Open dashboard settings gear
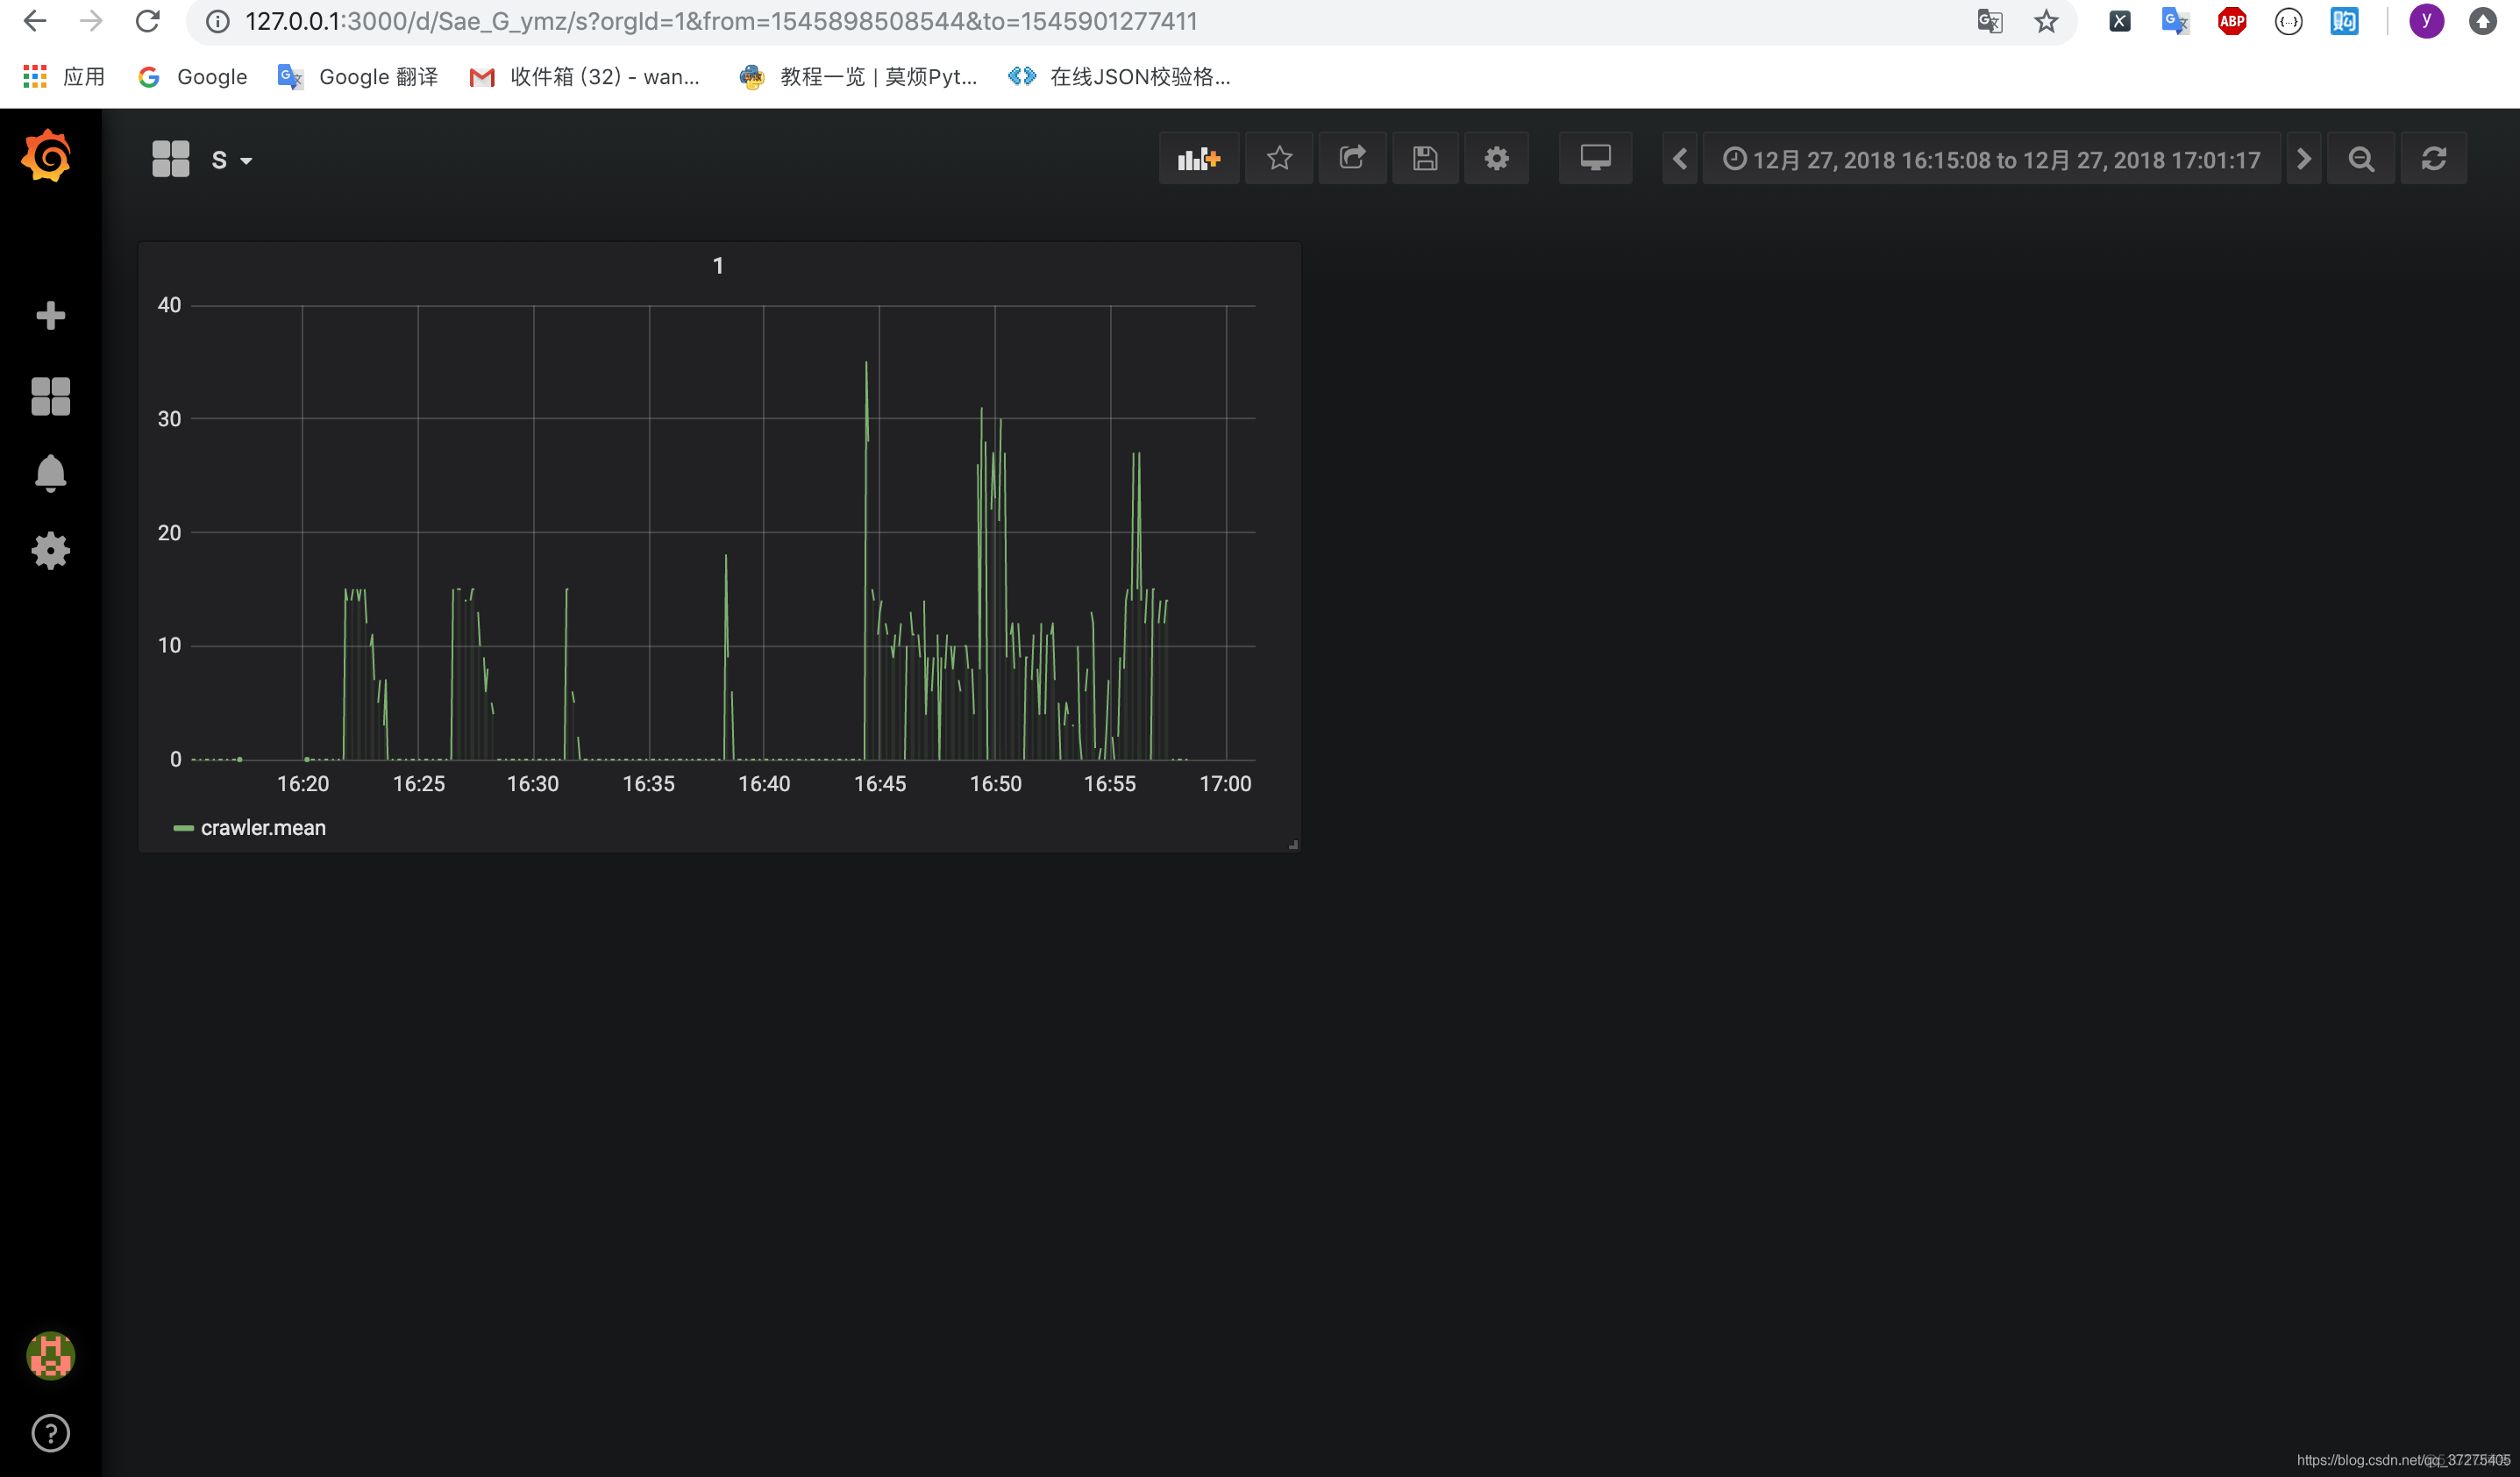Image resolution: width=2520 pixels, height=1477 pixels. [x=1496, y=159]
